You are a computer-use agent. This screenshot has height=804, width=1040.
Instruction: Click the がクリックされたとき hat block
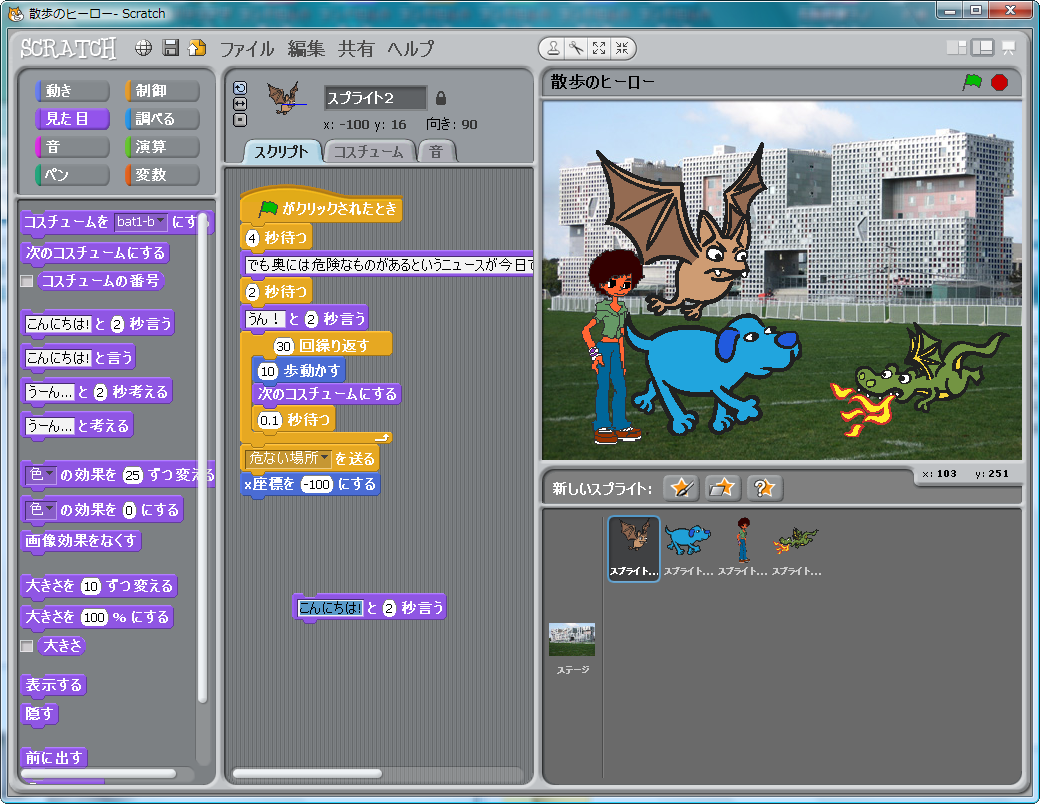321,207
